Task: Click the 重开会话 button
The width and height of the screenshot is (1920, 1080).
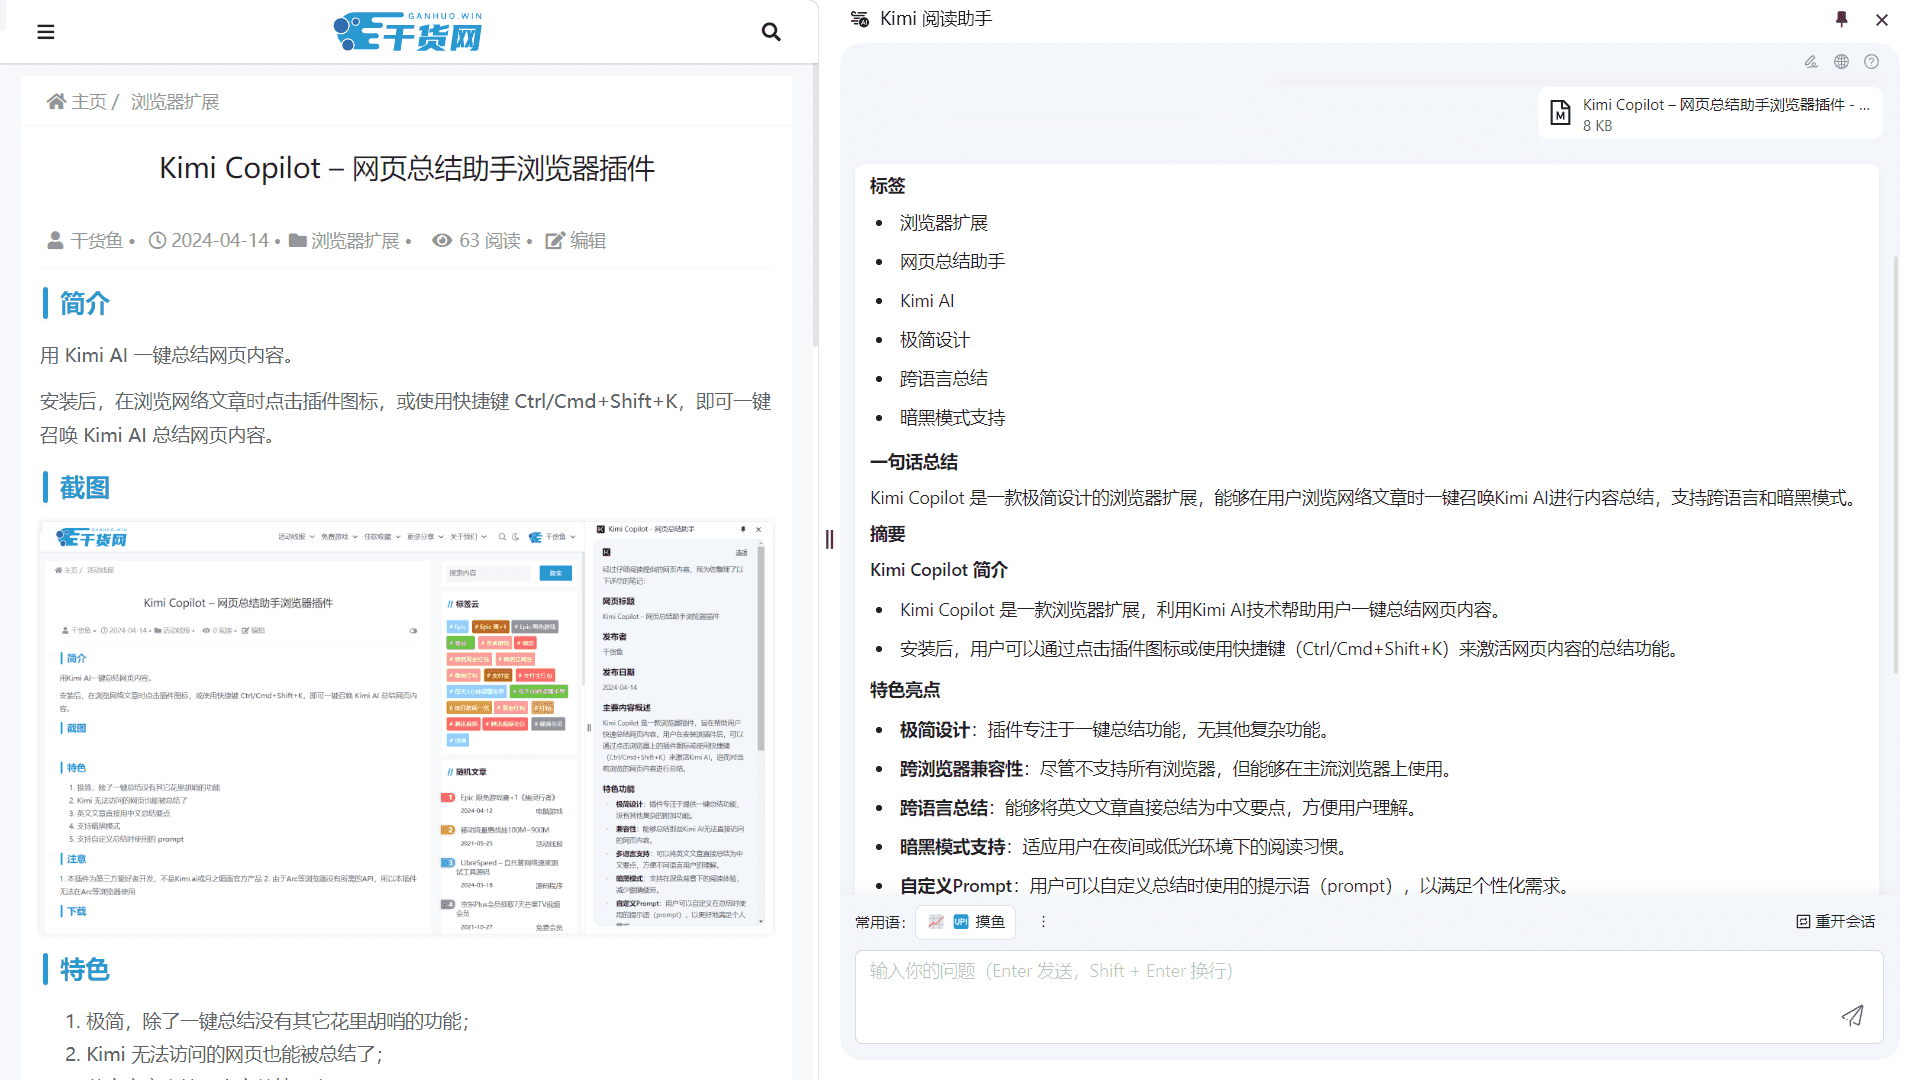Action: (1836, 922)
